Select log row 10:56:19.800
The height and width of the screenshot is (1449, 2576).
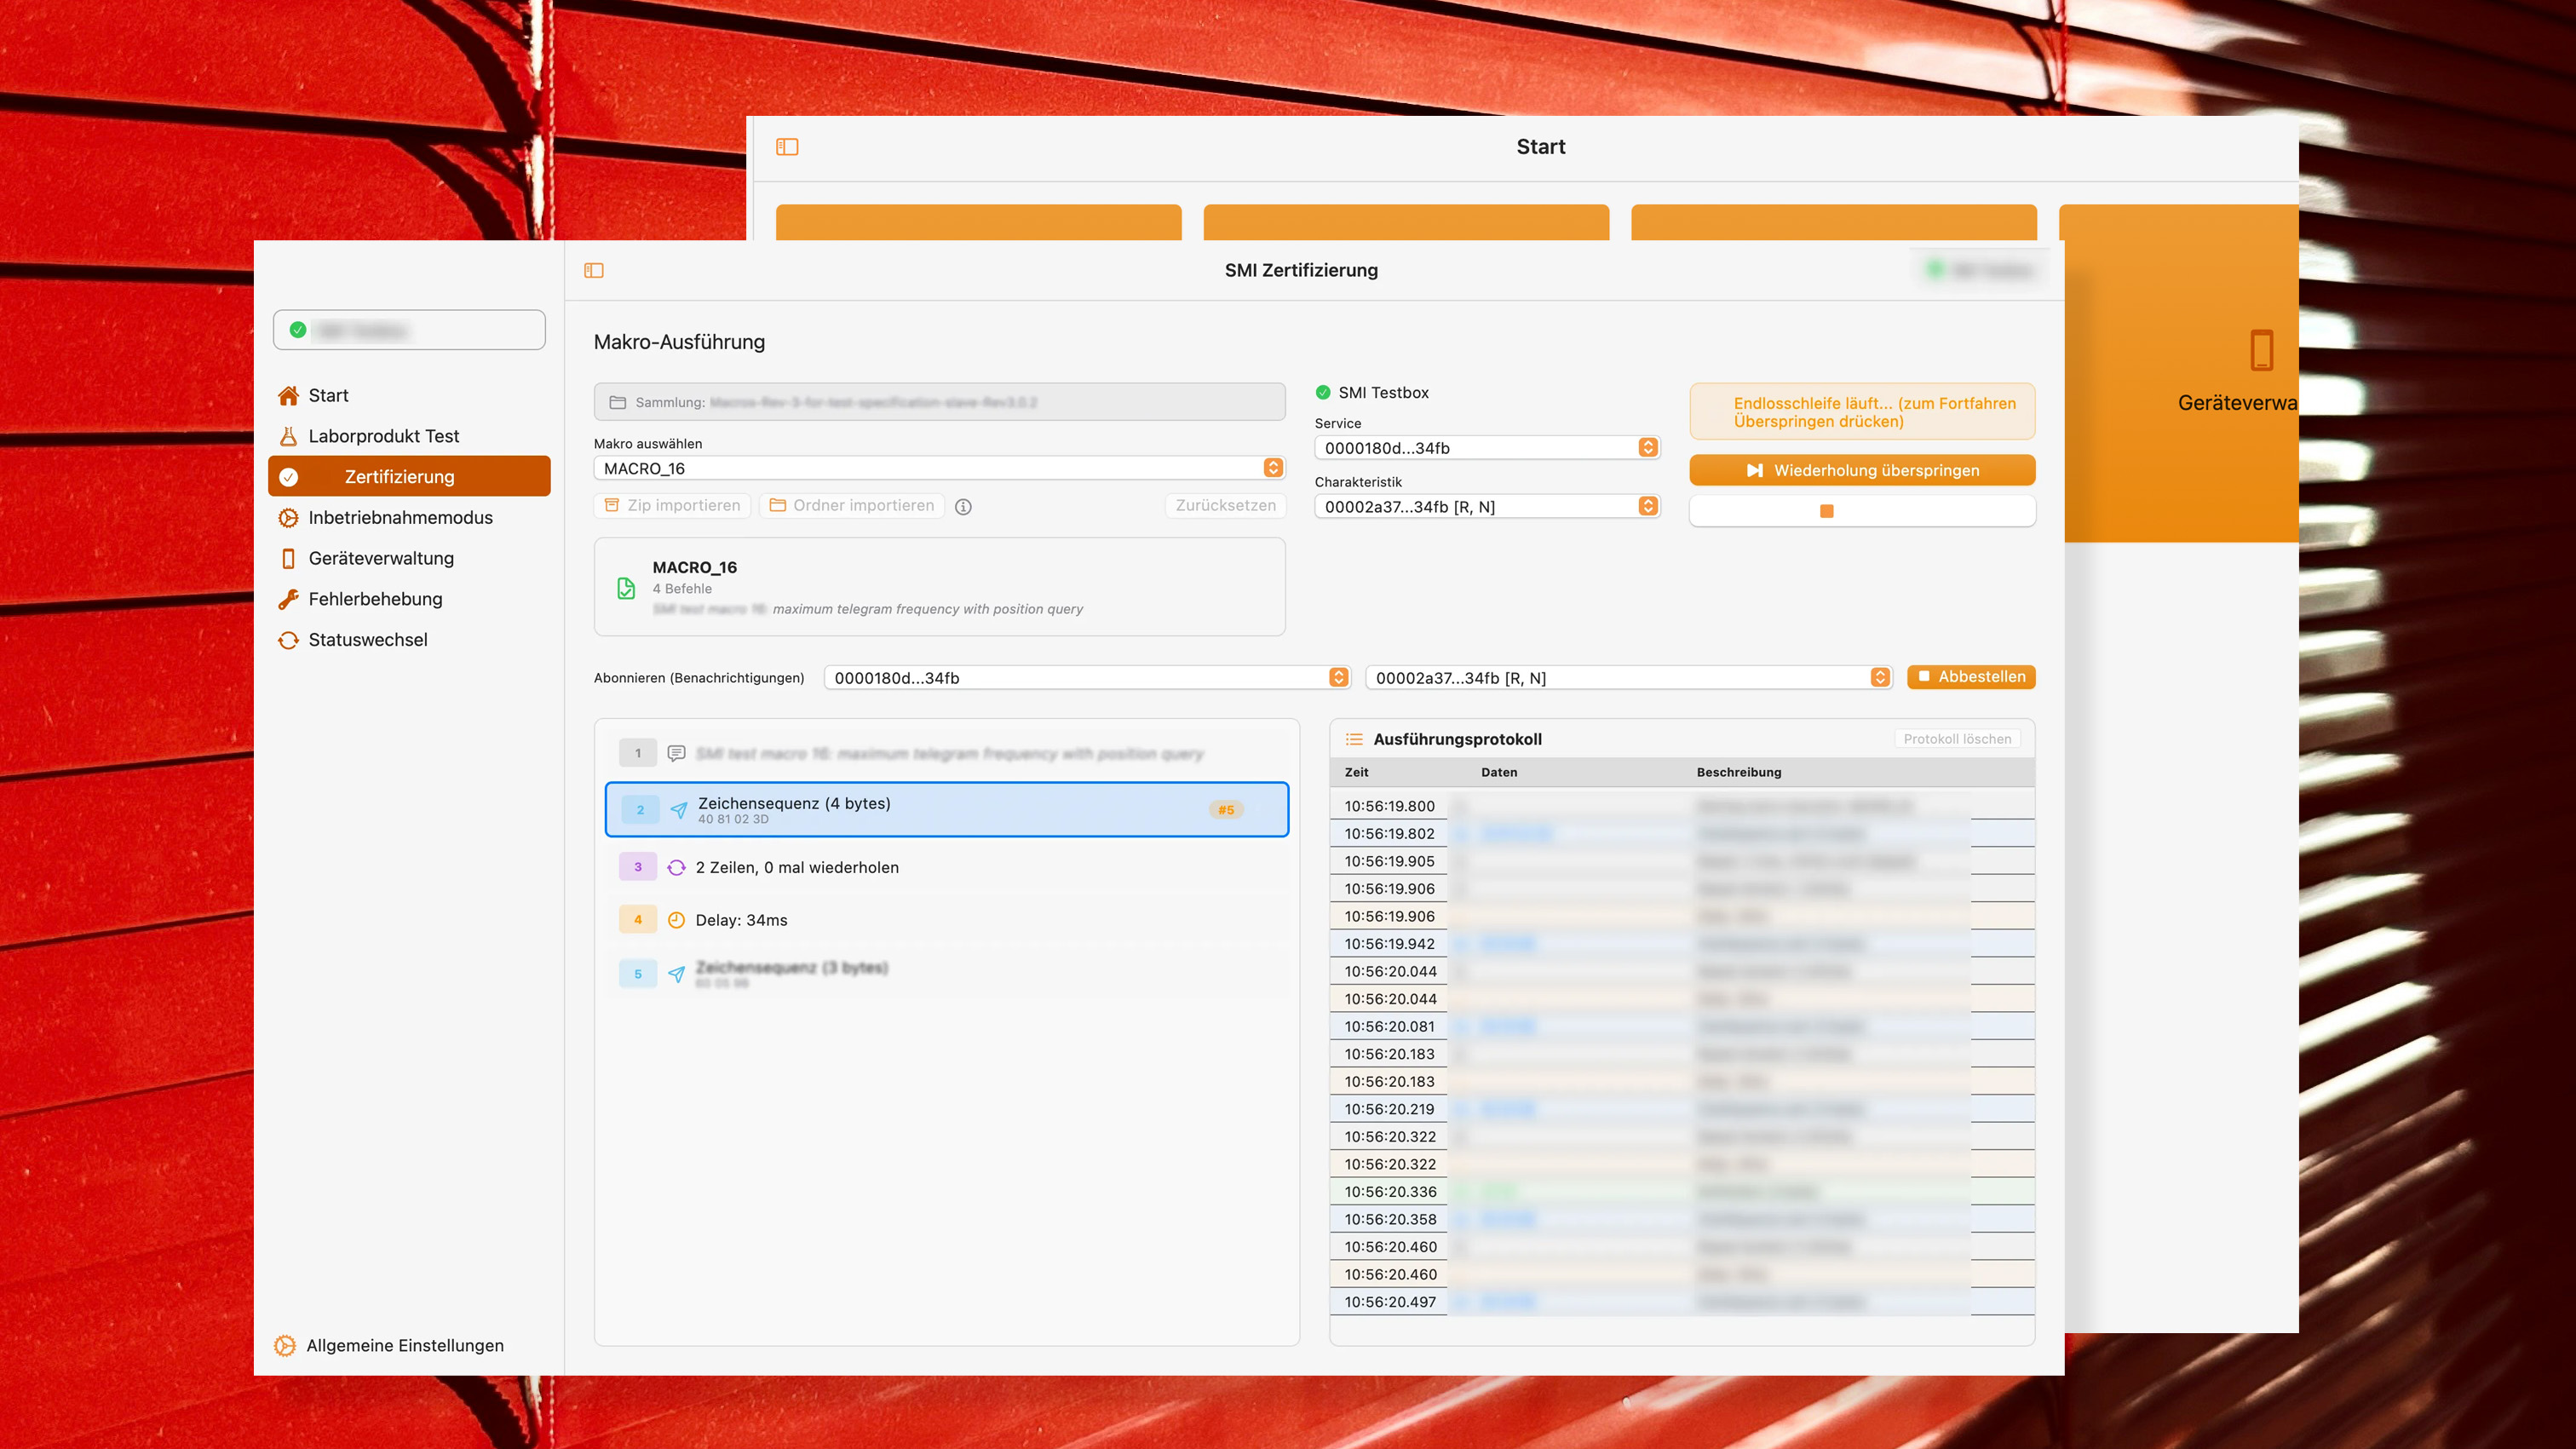(1682, 806)
